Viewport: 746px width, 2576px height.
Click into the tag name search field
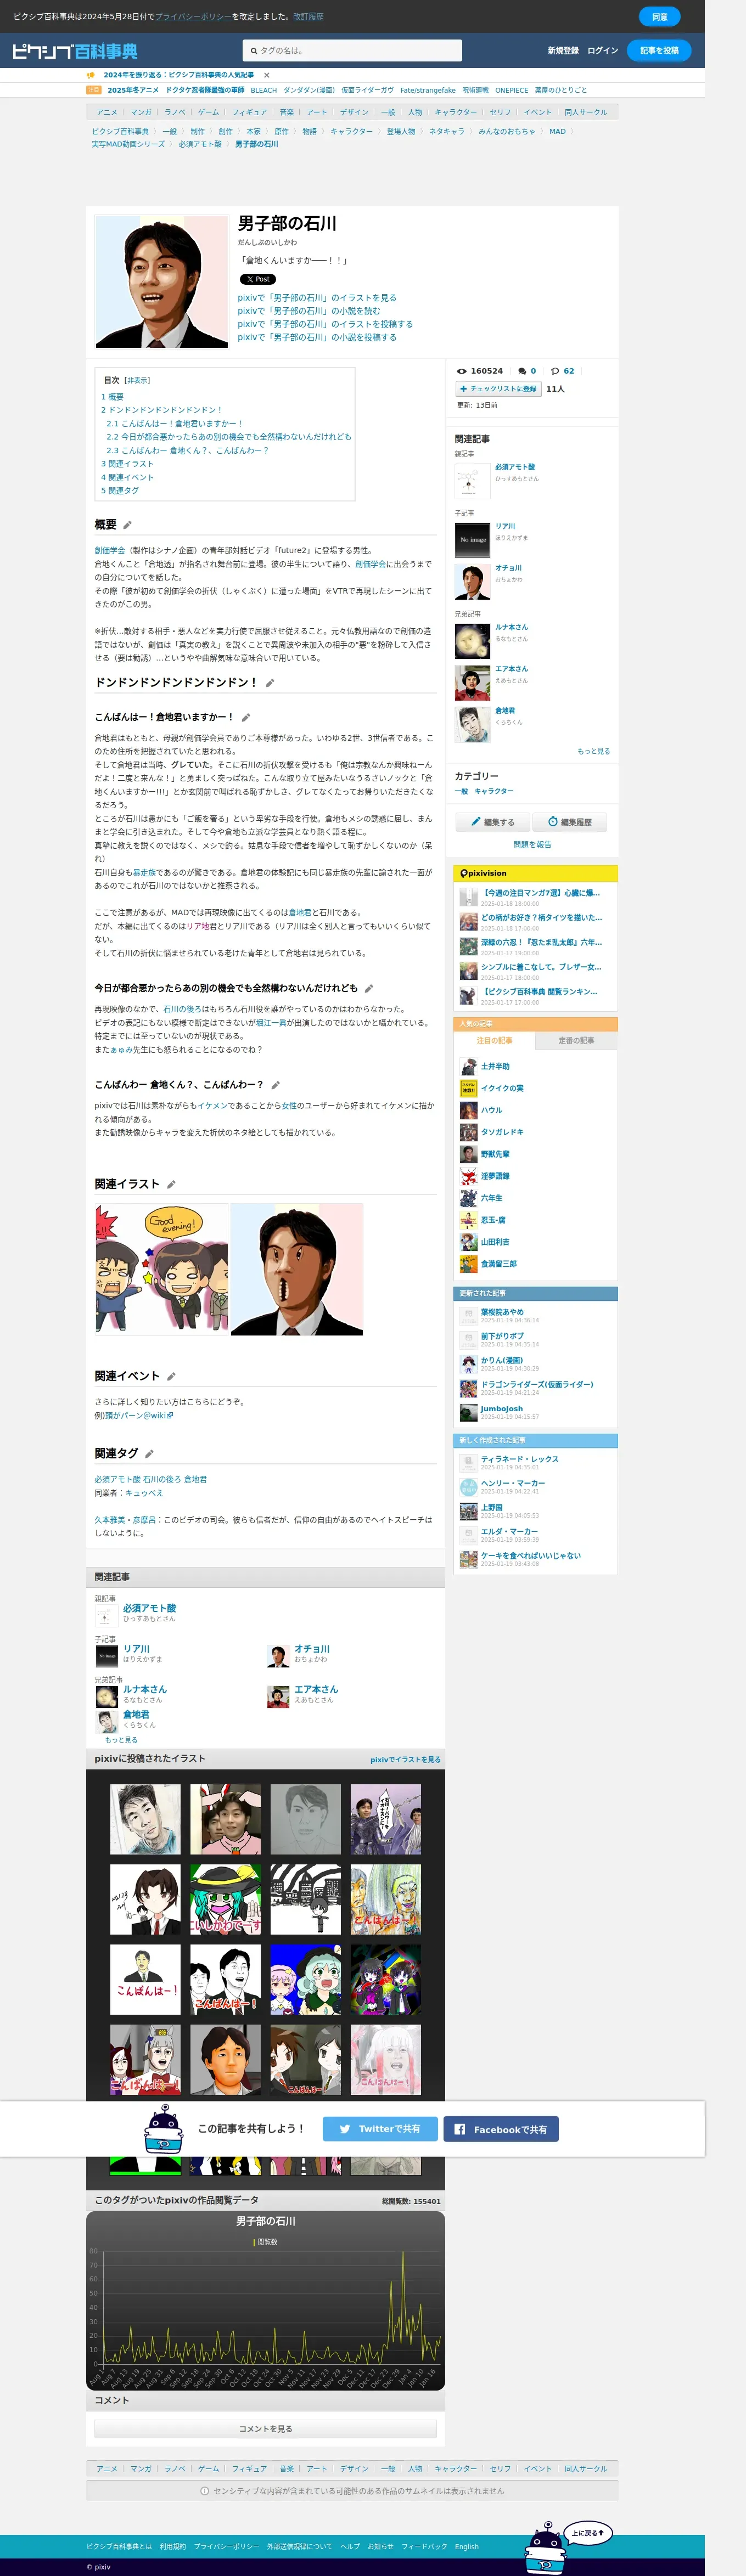coord(352,50)
